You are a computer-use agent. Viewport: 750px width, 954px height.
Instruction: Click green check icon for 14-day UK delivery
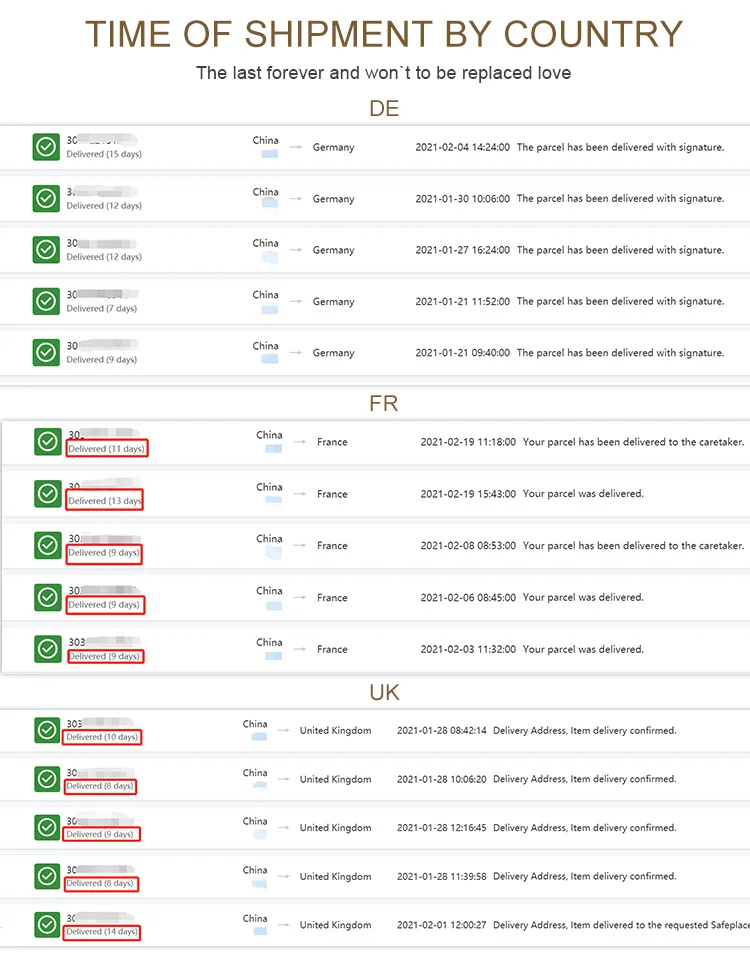coord(47,925)
